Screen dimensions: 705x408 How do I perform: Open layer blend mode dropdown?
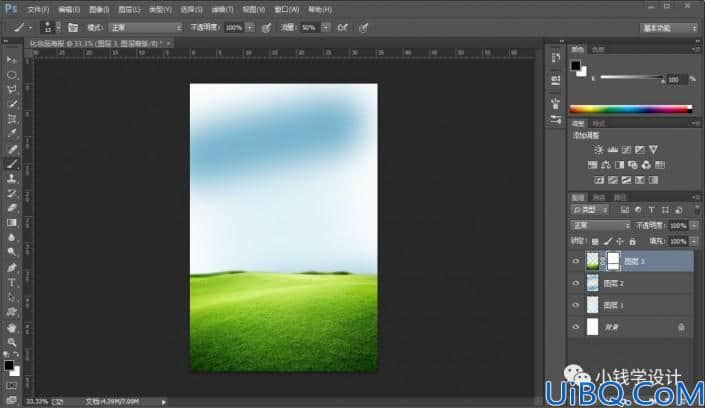point(600,225)
